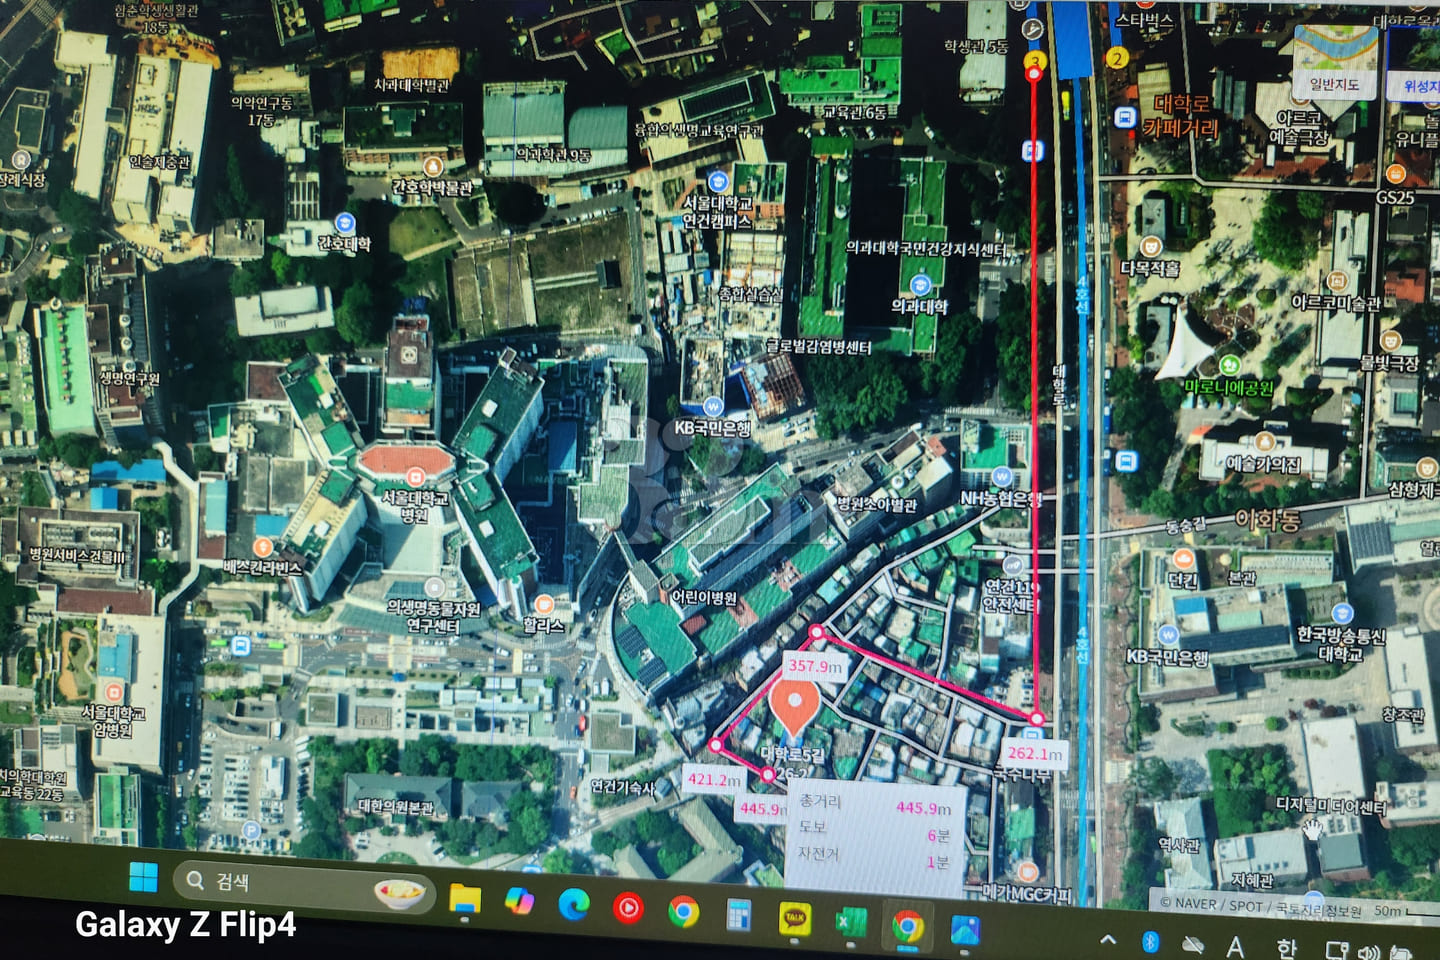Screen dimensions: 1440x960
Task: Open the volume control in the tray
Action: pos(1368,951)
